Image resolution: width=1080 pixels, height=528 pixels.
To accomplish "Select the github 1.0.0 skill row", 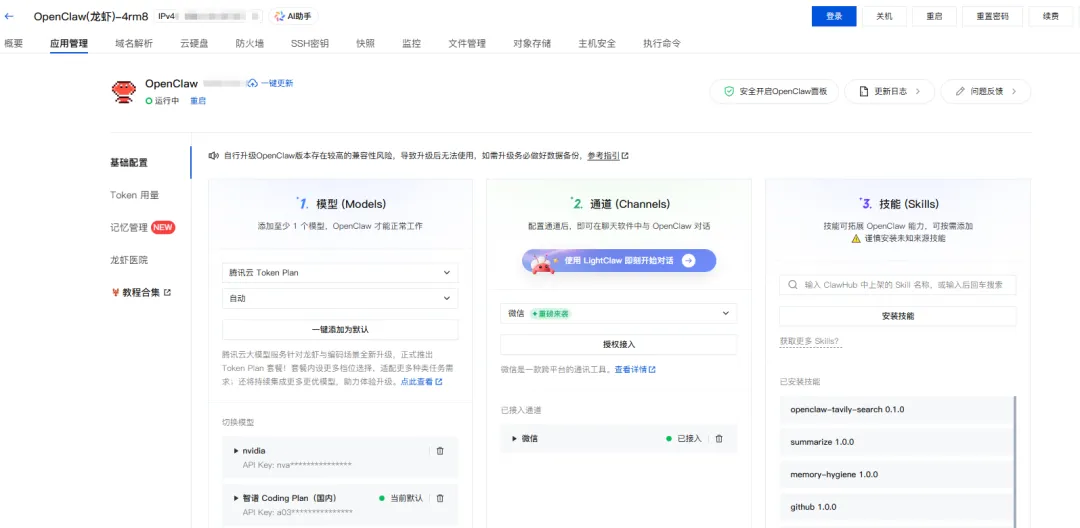I will click(896, 507).
